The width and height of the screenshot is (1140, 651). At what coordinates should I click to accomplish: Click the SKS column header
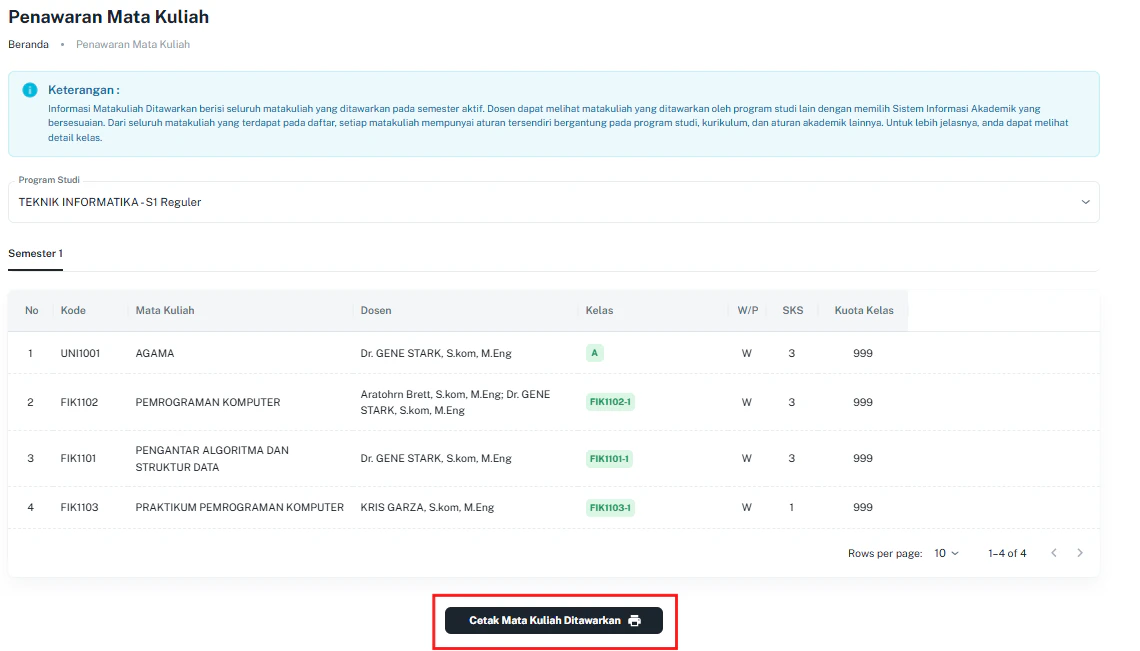pyautogui.click(x=792, y=311)
